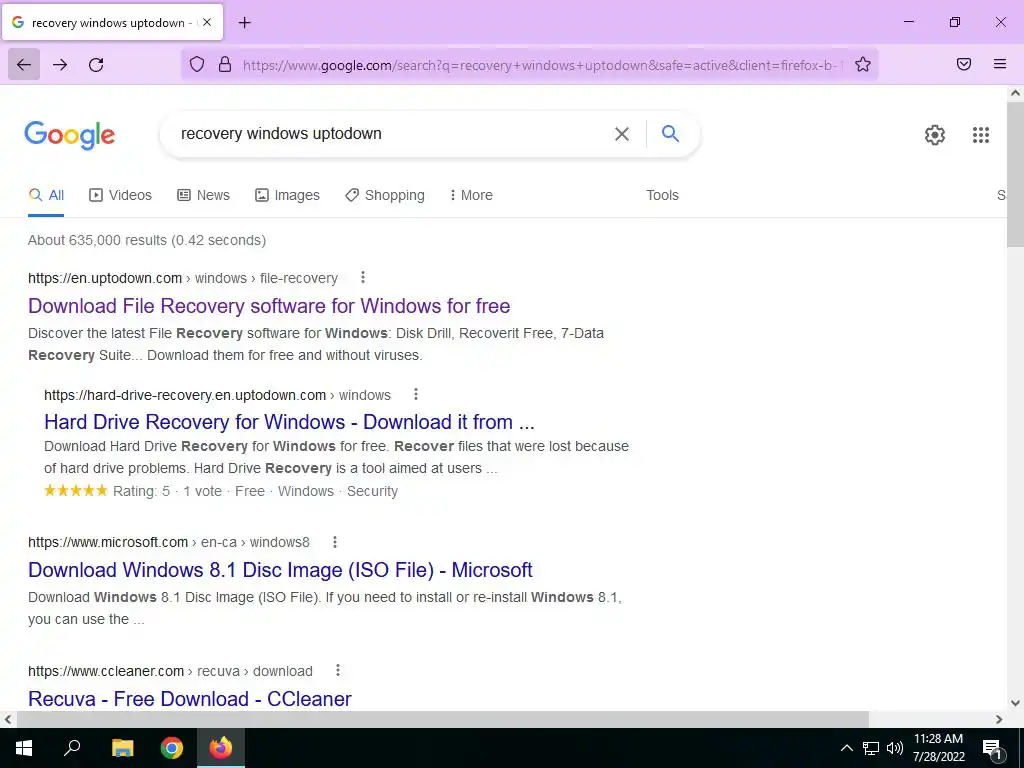The width and height of the screenshot is (1024, 768).
Task: Open network status tray icon
Action: click(x=871, y=748)
